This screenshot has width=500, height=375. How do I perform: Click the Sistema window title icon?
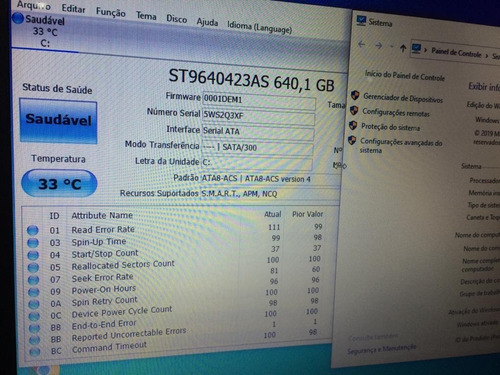[x=361, y=20]
